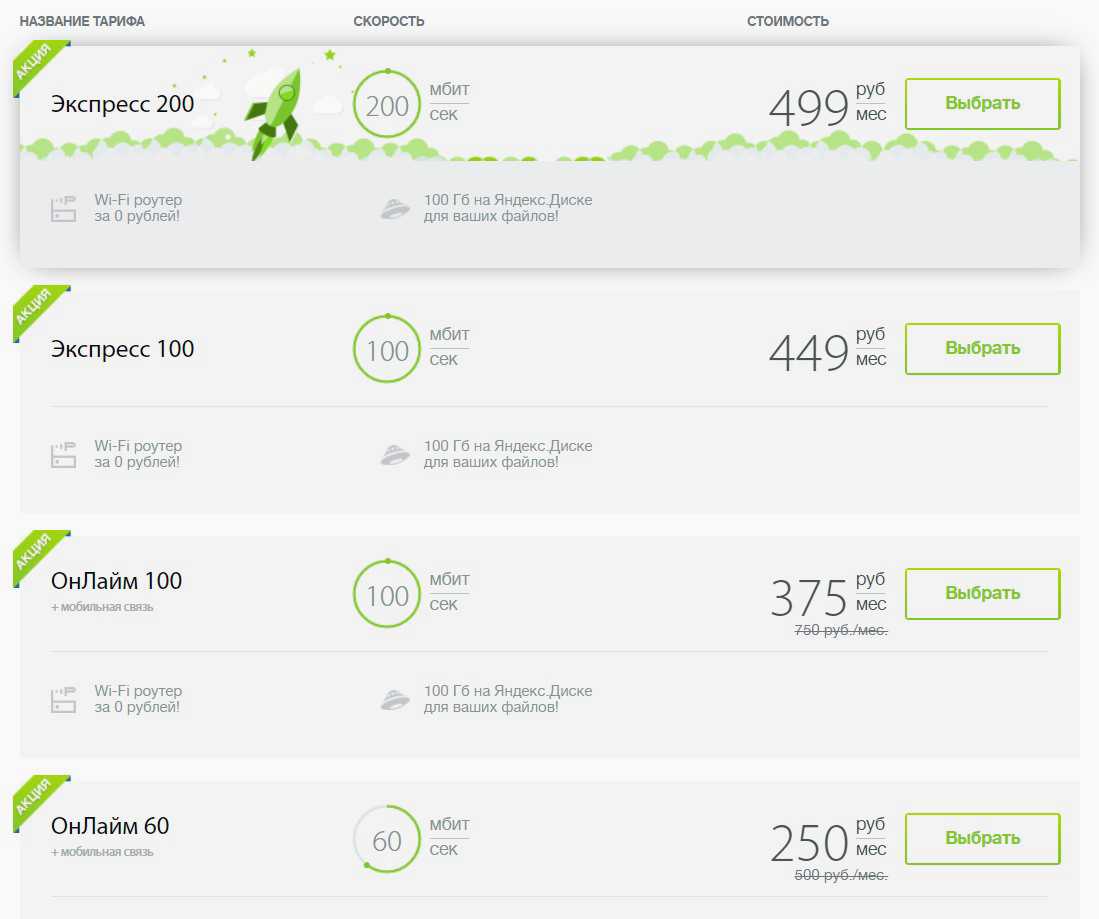This screenshot has width=1099, height=919.
Task: Click the СТОИМОСТЬ column header
Action: pos(788,22)
